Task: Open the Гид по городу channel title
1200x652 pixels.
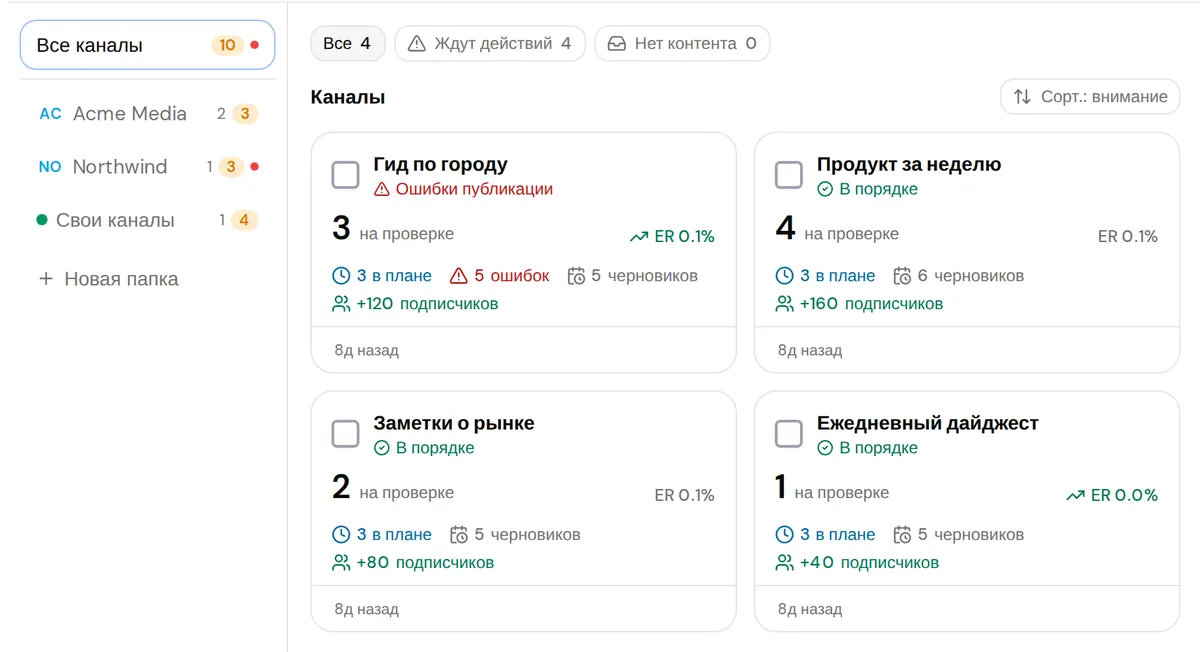Action: pyautogui.click(x=441, y=165)
